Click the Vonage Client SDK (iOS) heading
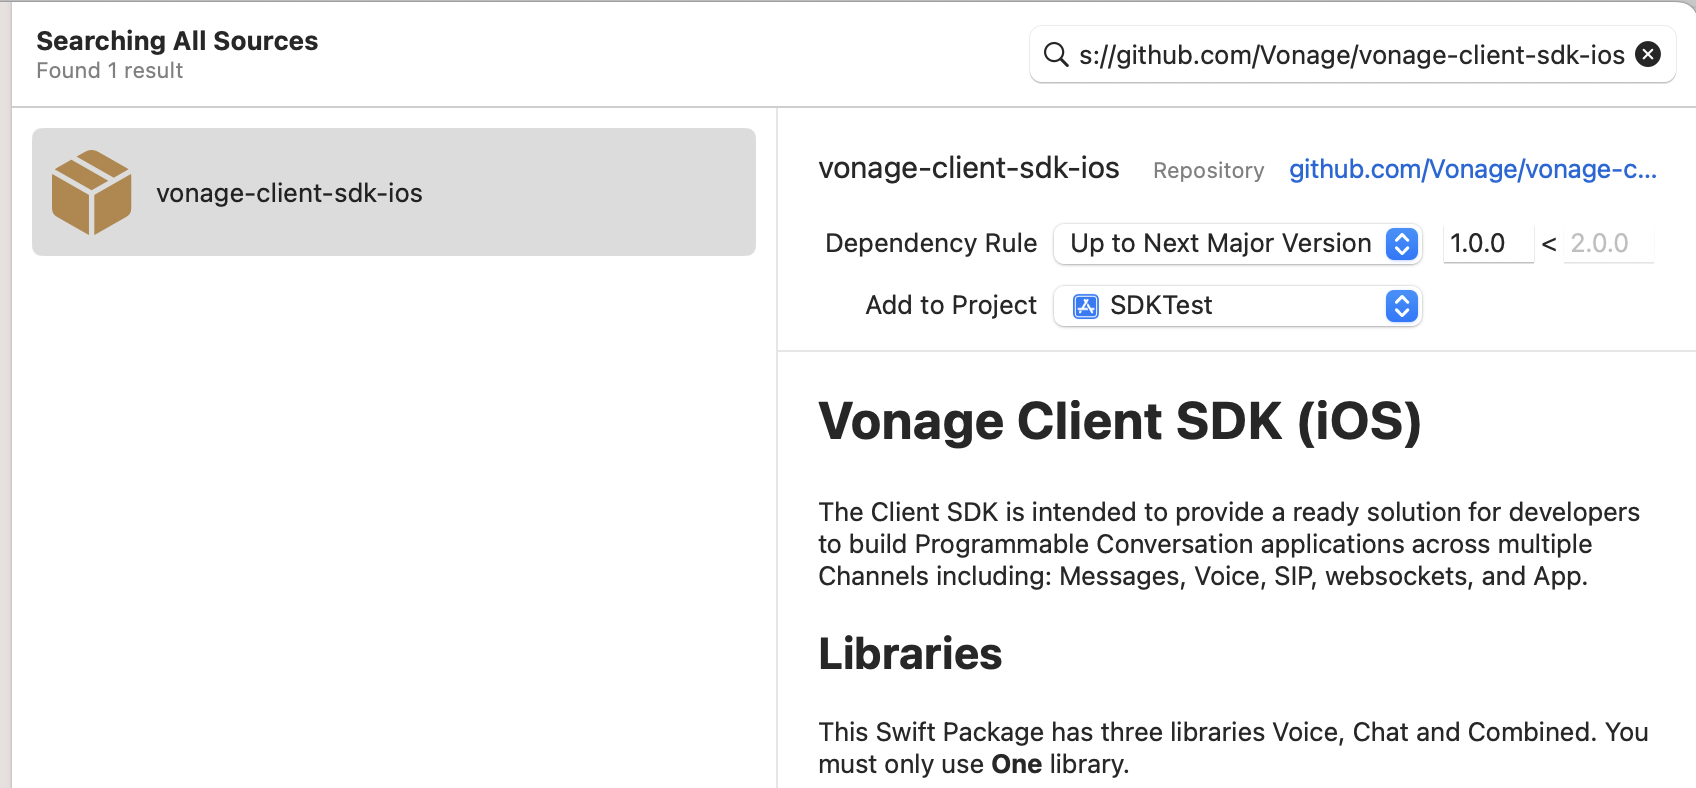Image resolution: width=1696 pixels, height=788 pixels. click(x=1119, y=421)
